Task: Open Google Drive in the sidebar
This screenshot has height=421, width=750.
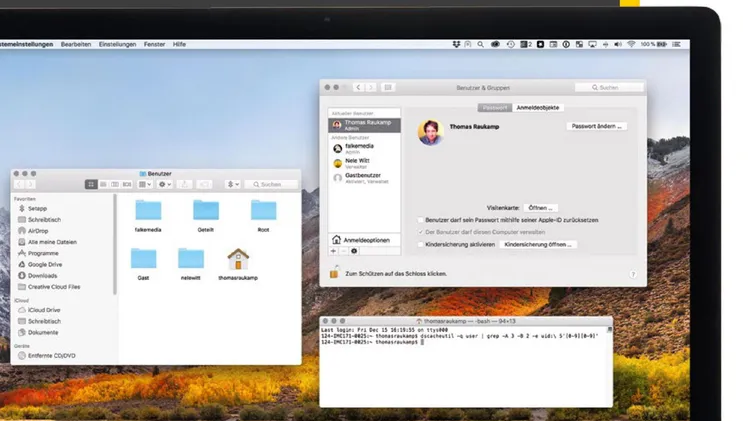Action: [x=45, y=264]
